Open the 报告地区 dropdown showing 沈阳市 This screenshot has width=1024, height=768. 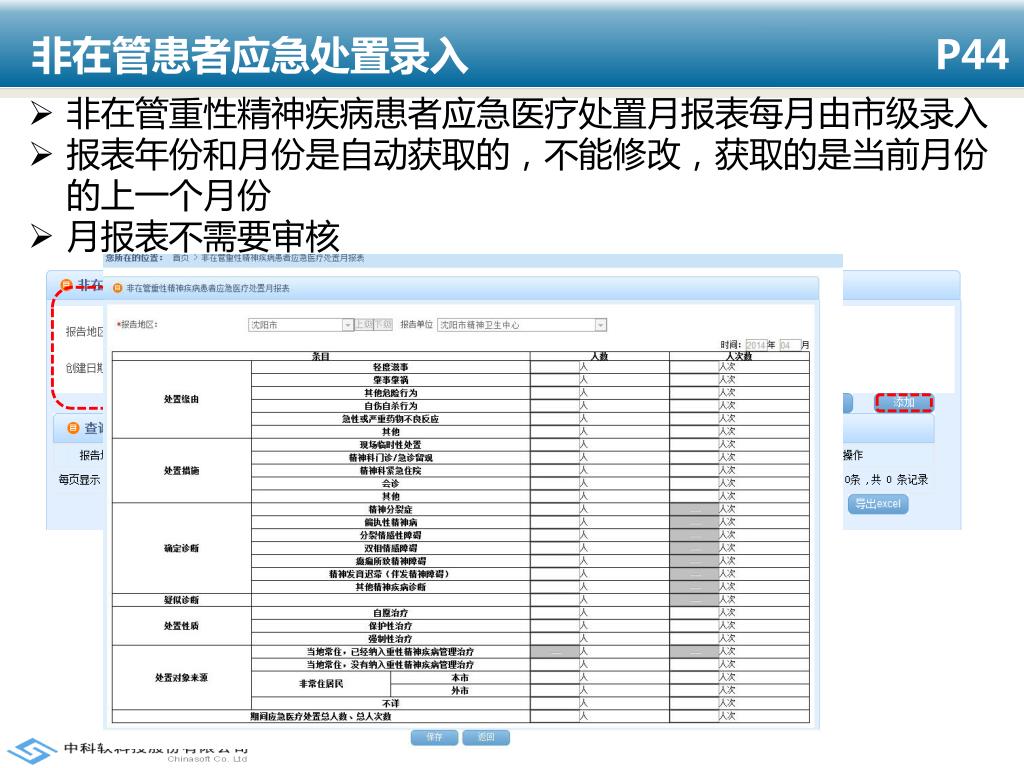(301, 325)
